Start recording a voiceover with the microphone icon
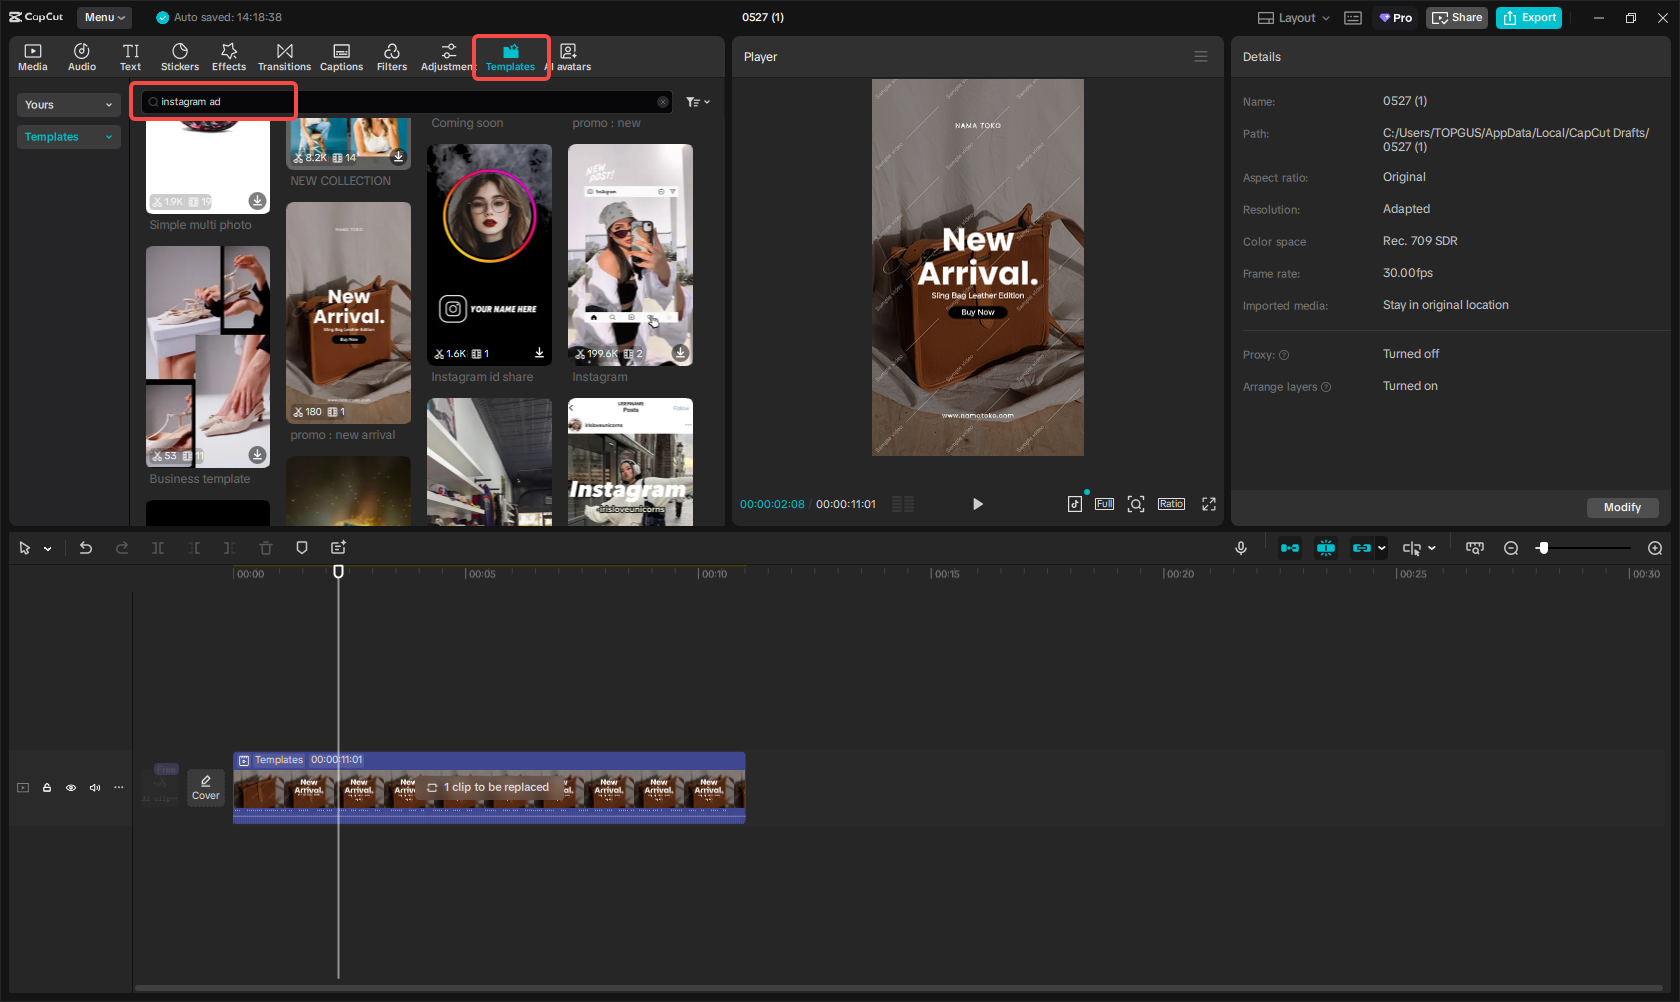This screenshot has width=1680, height=1002. click(1240, 548)
